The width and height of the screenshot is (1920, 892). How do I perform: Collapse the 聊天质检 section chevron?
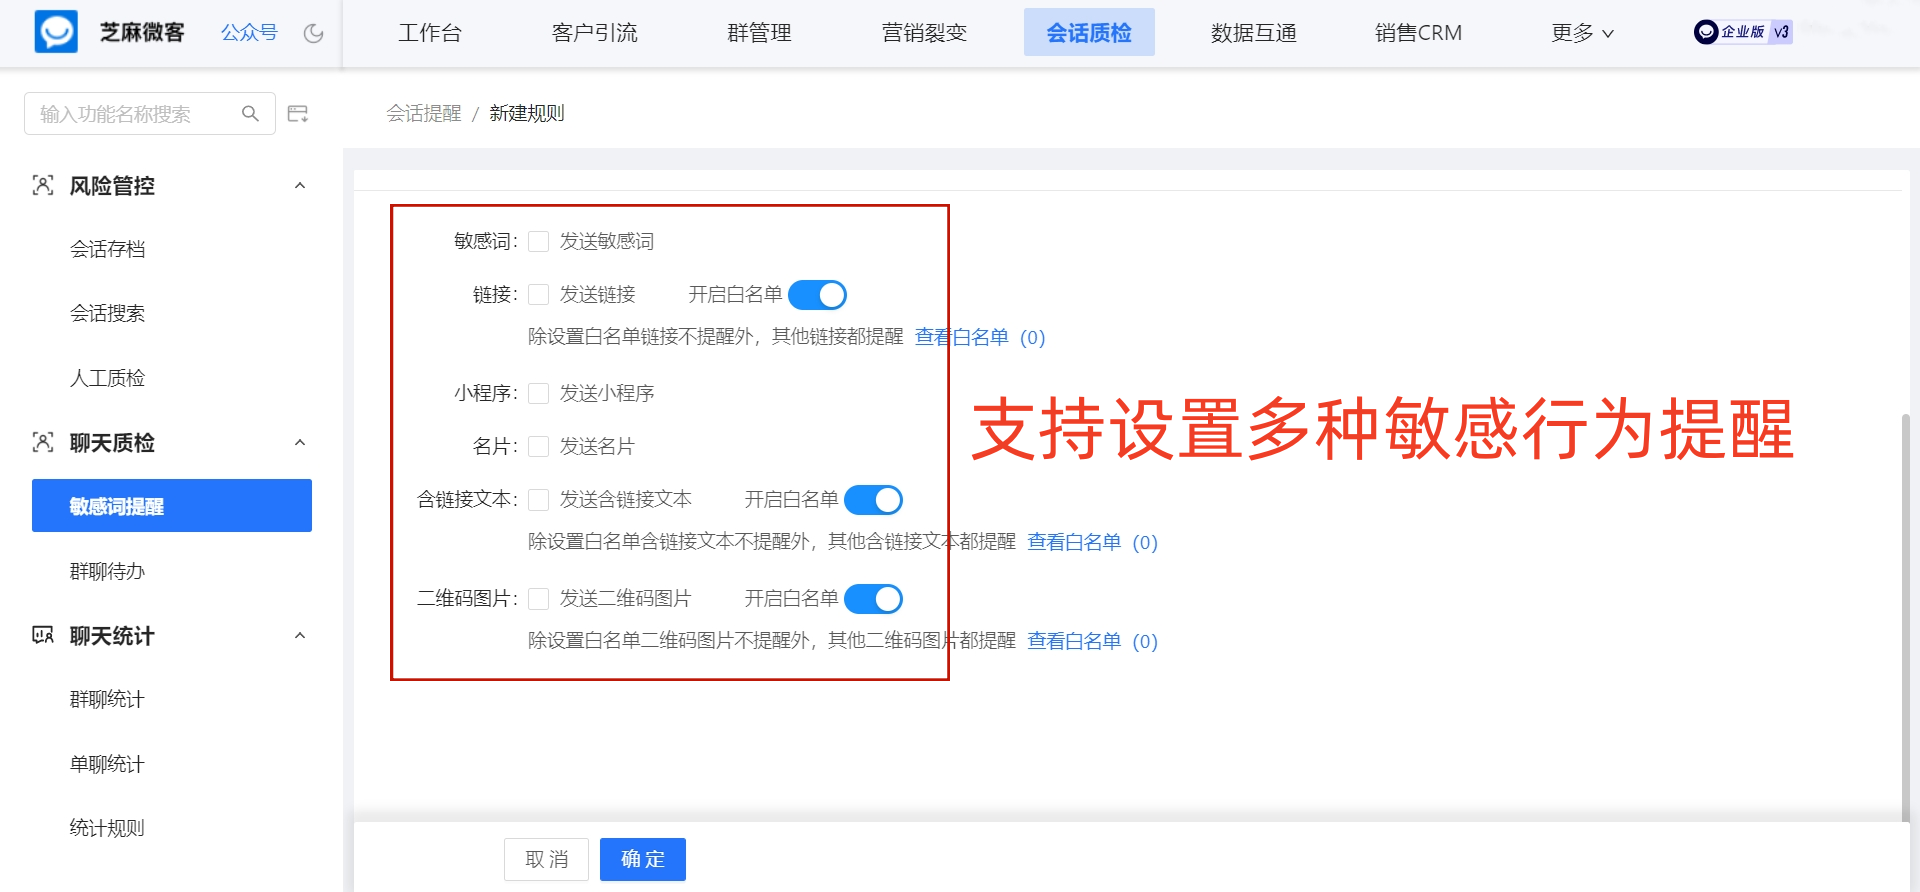pyautogui.click(x=300, y=442)
